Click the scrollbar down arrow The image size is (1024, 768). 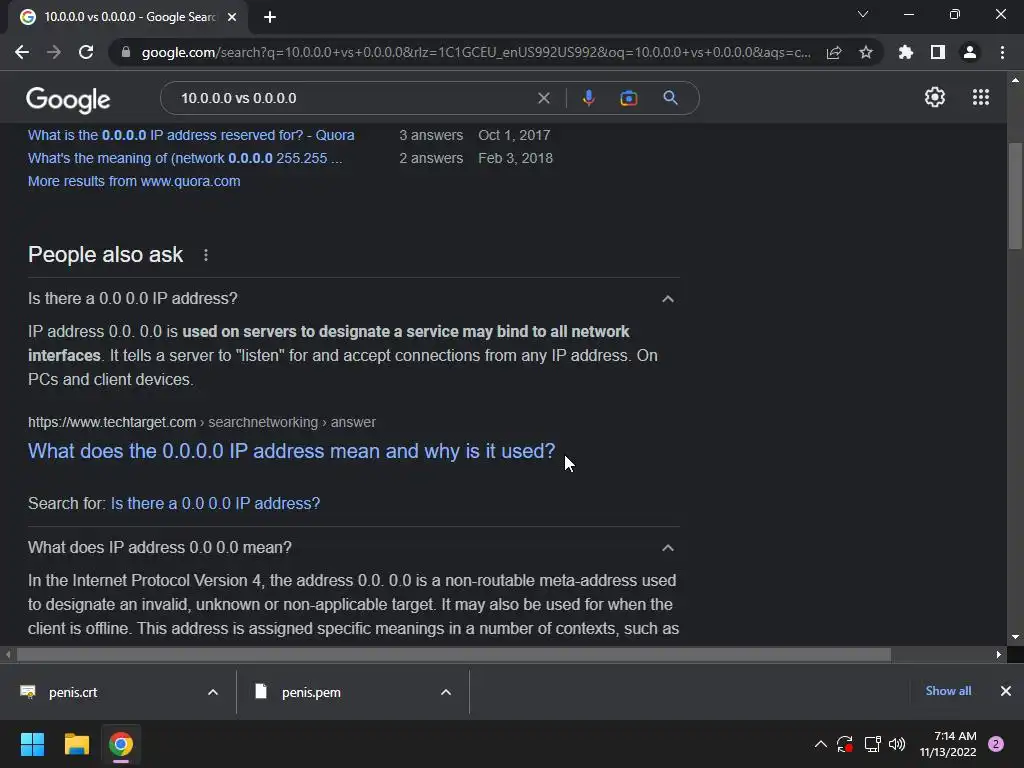pos(1015,637)
